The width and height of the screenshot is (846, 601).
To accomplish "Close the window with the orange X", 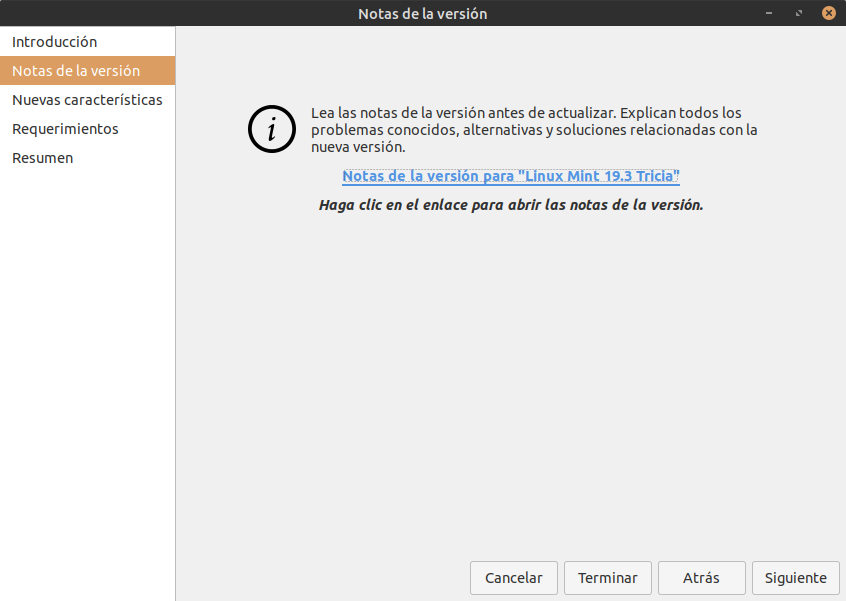I will [829, 13].
